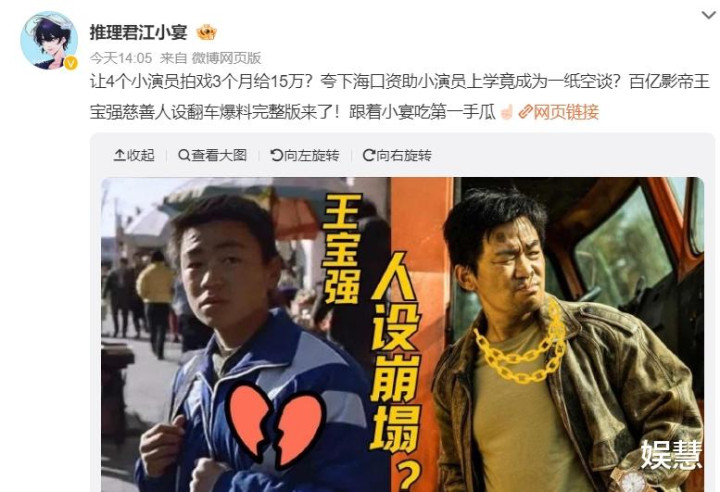Open the orange 网页链接 hyperlink

tap(566, 112)
